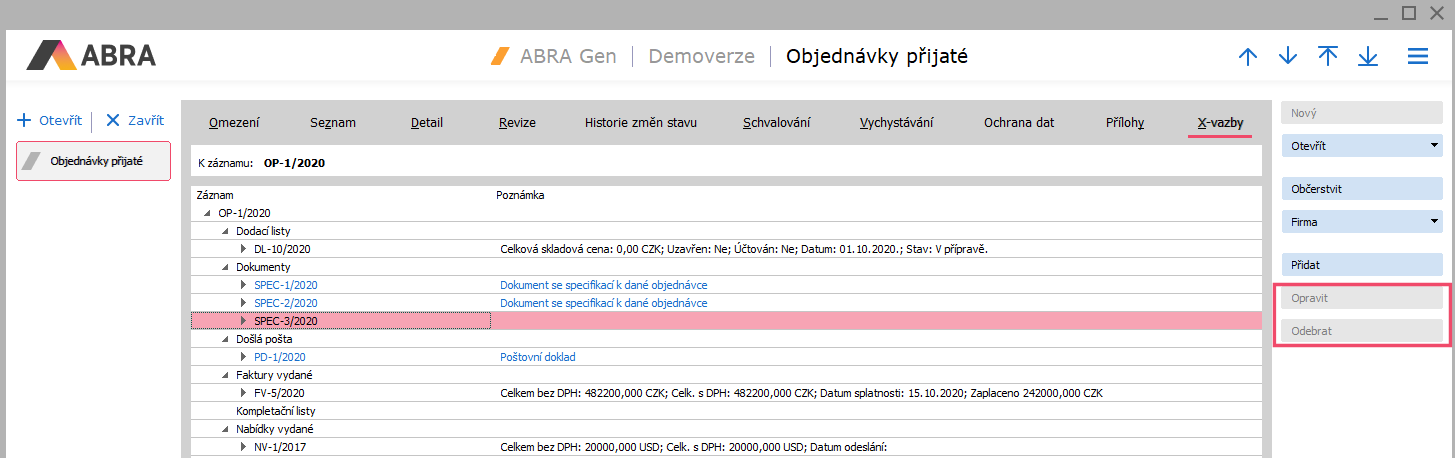
Task: Jump to first record arrow icon
Action: pos(1328,57)
